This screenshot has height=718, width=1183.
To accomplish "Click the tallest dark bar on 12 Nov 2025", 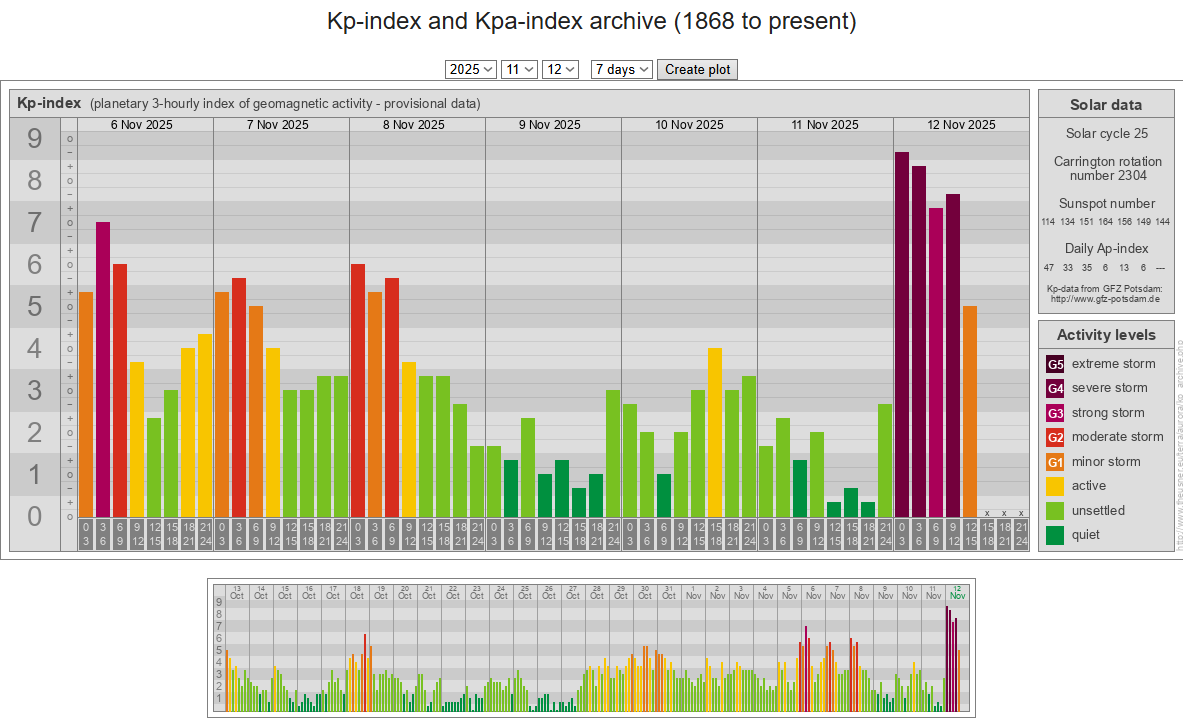I will point(902,332).
